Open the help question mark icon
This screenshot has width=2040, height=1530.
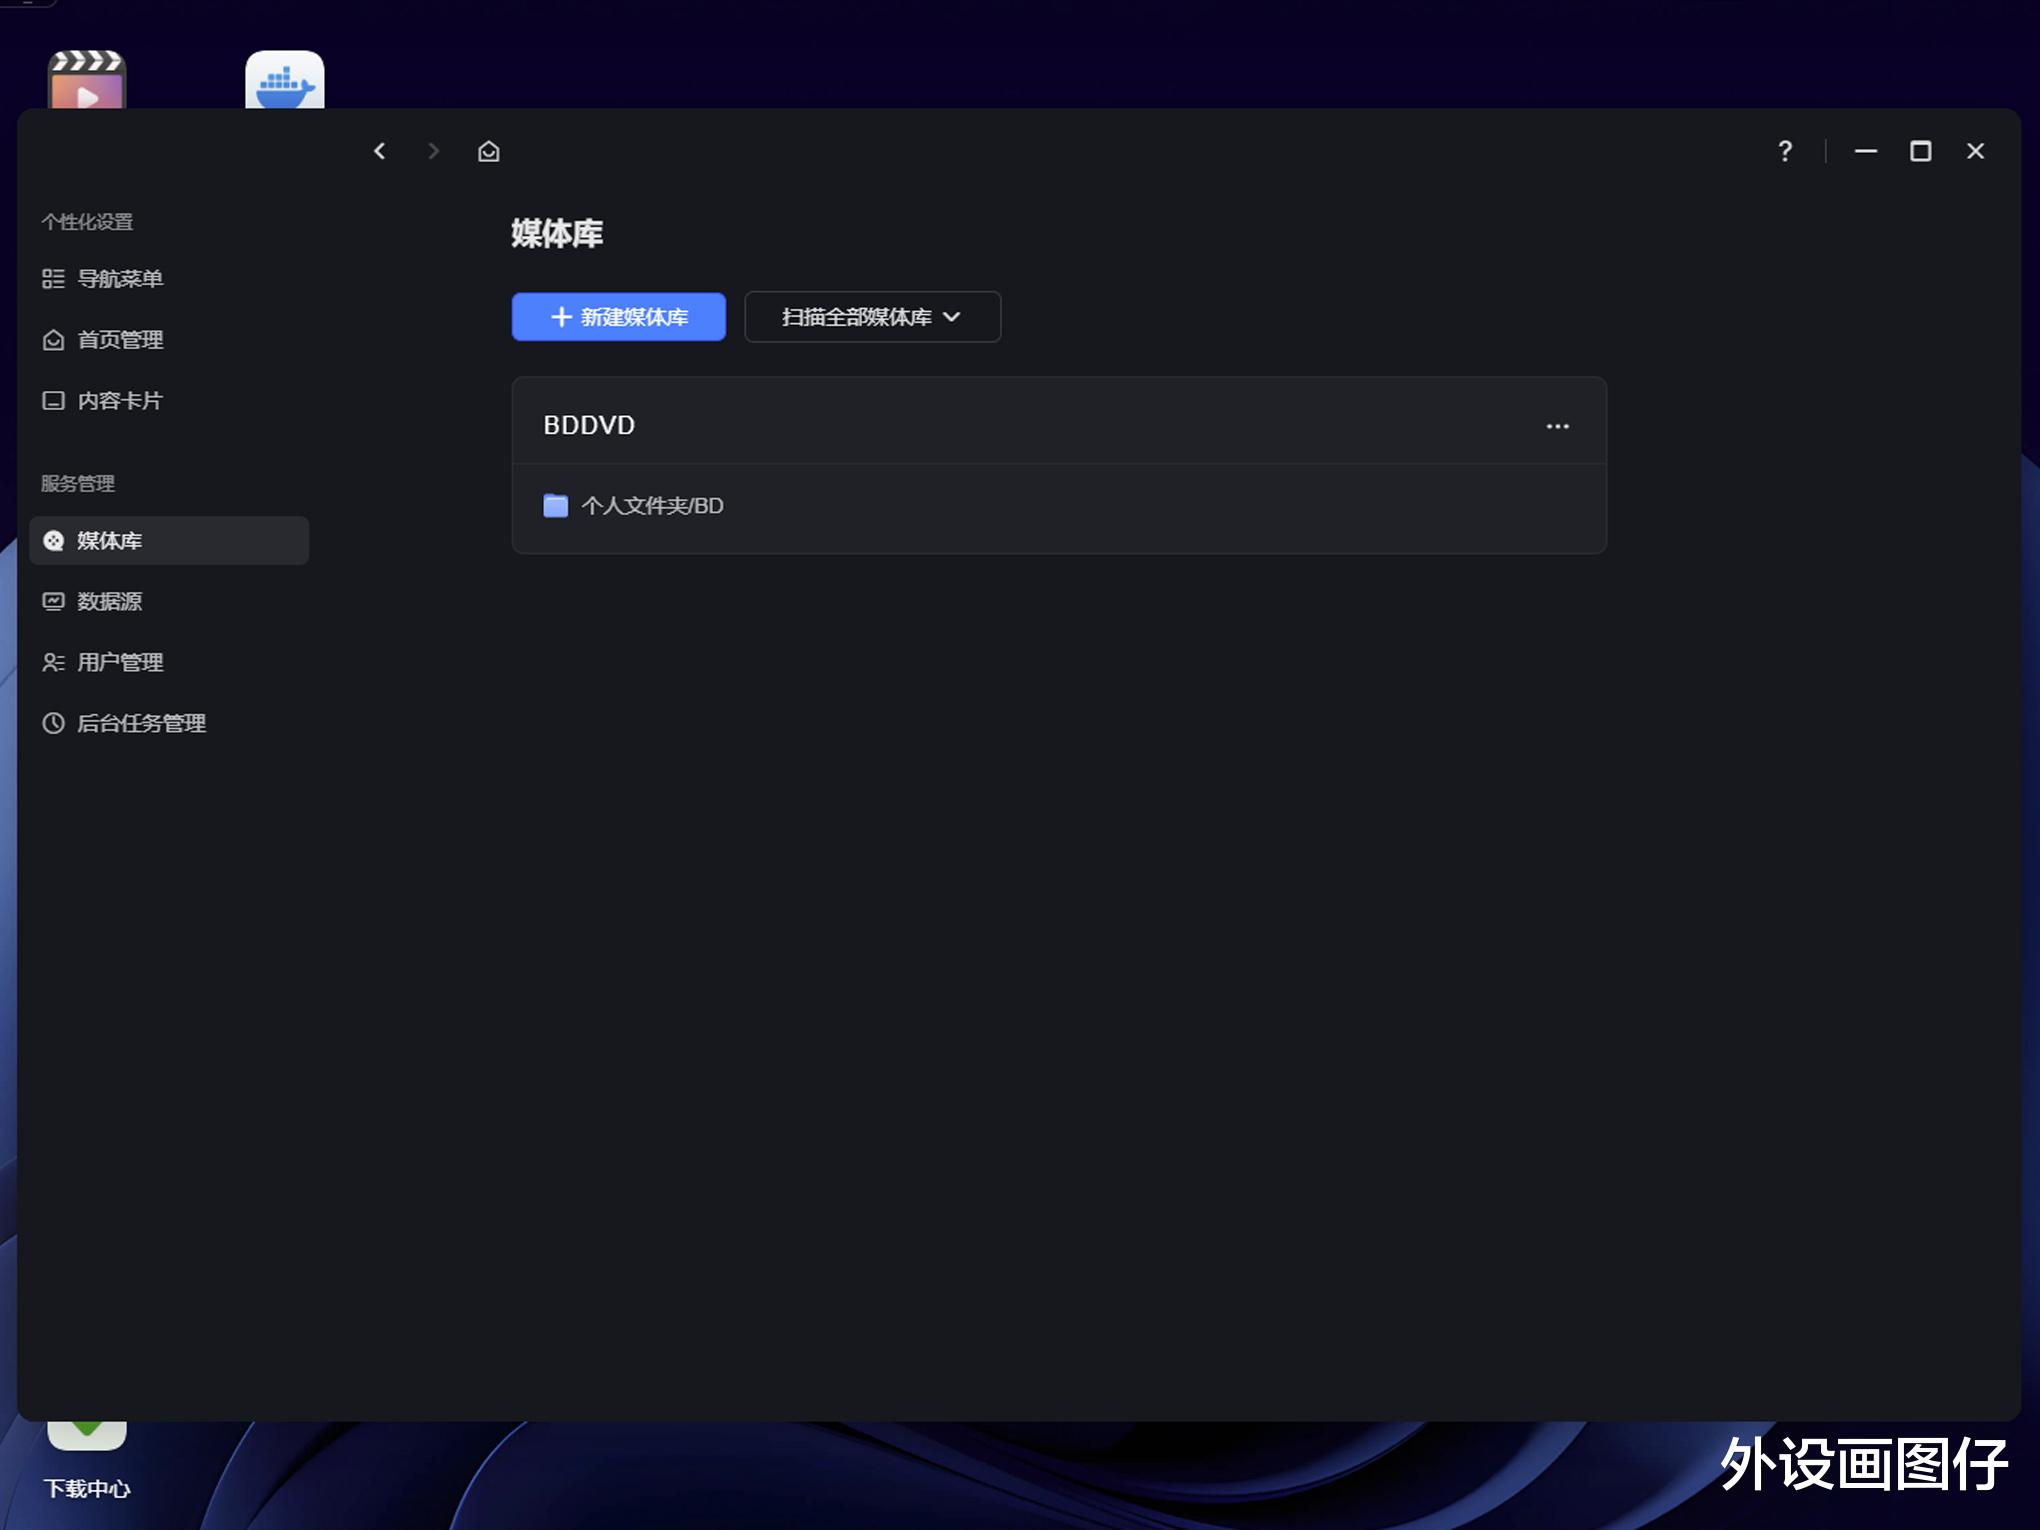pyautogui.click(x=1785, y=151)
